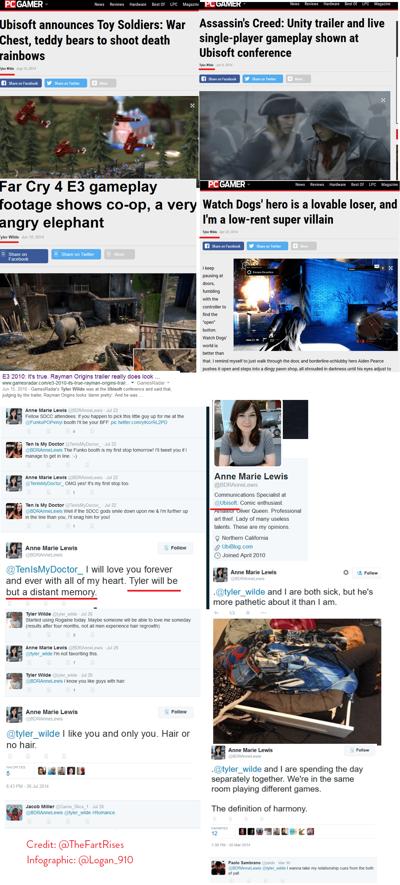Screen dimensions: 400x885
Task: Open the Reviews menu in top PC Gamer nav
Action: (116, 4)
